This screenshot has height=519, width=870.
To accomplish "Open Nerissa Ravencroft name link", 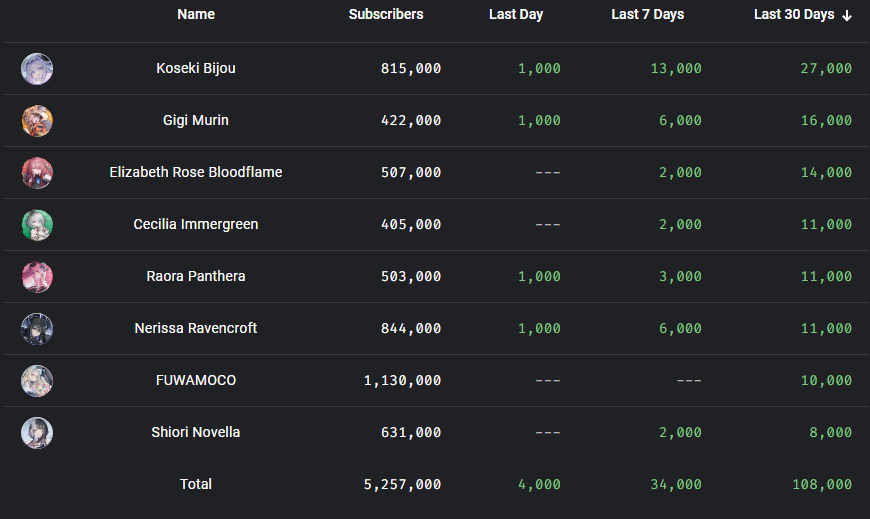I will point(196,328).
